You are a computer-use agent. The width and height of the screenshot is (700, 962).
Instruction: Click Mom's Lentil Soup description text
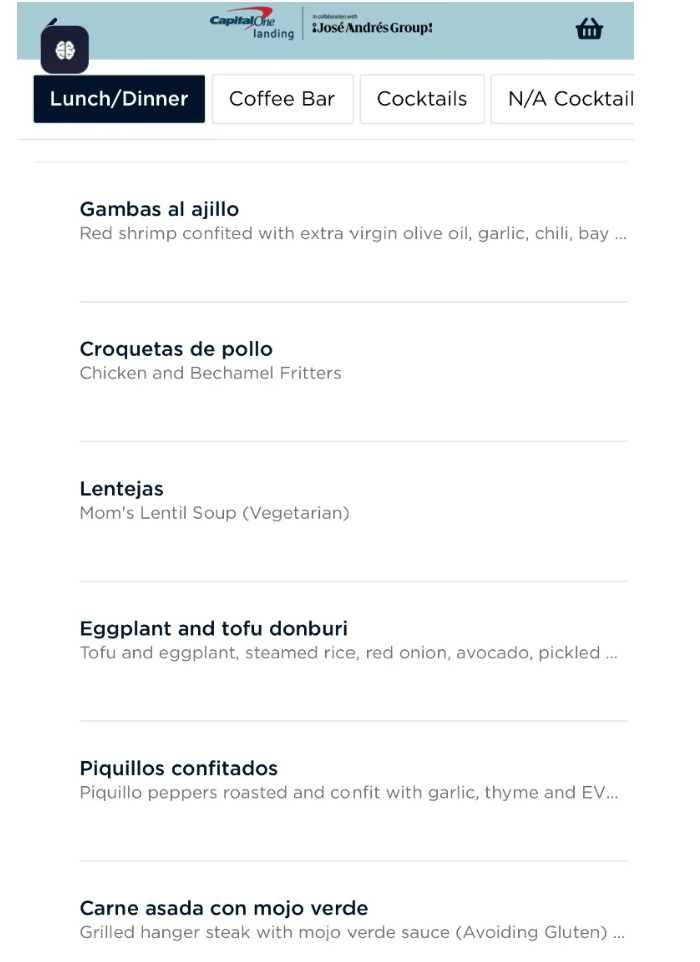tap(215, 513)
